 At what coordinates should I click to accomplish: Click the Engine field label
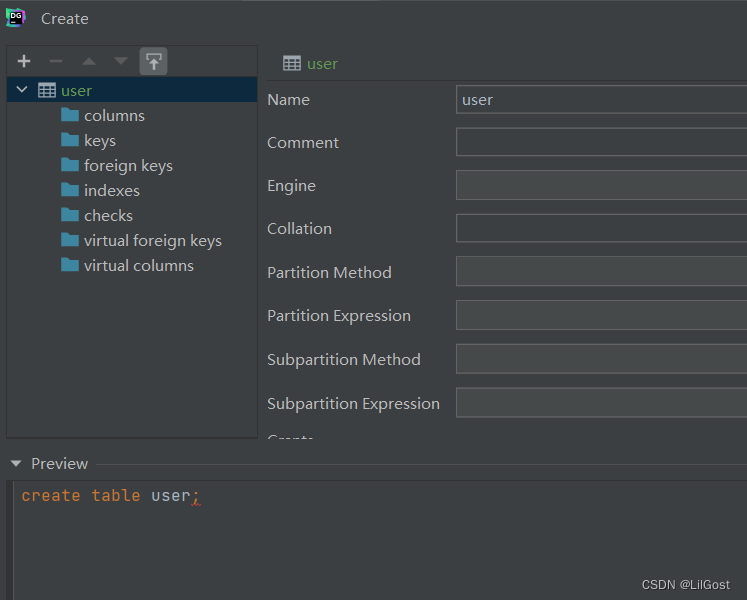coord(292,186)
